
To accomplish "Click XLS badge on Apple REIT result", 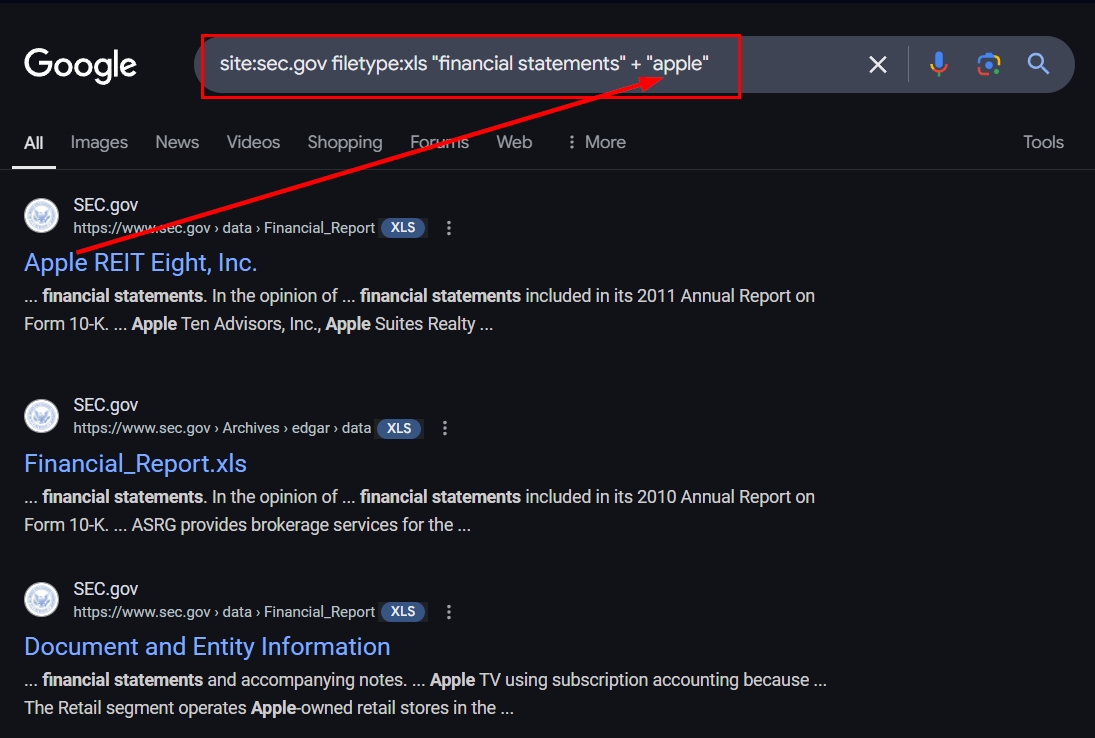I will (x=403, y=228).
